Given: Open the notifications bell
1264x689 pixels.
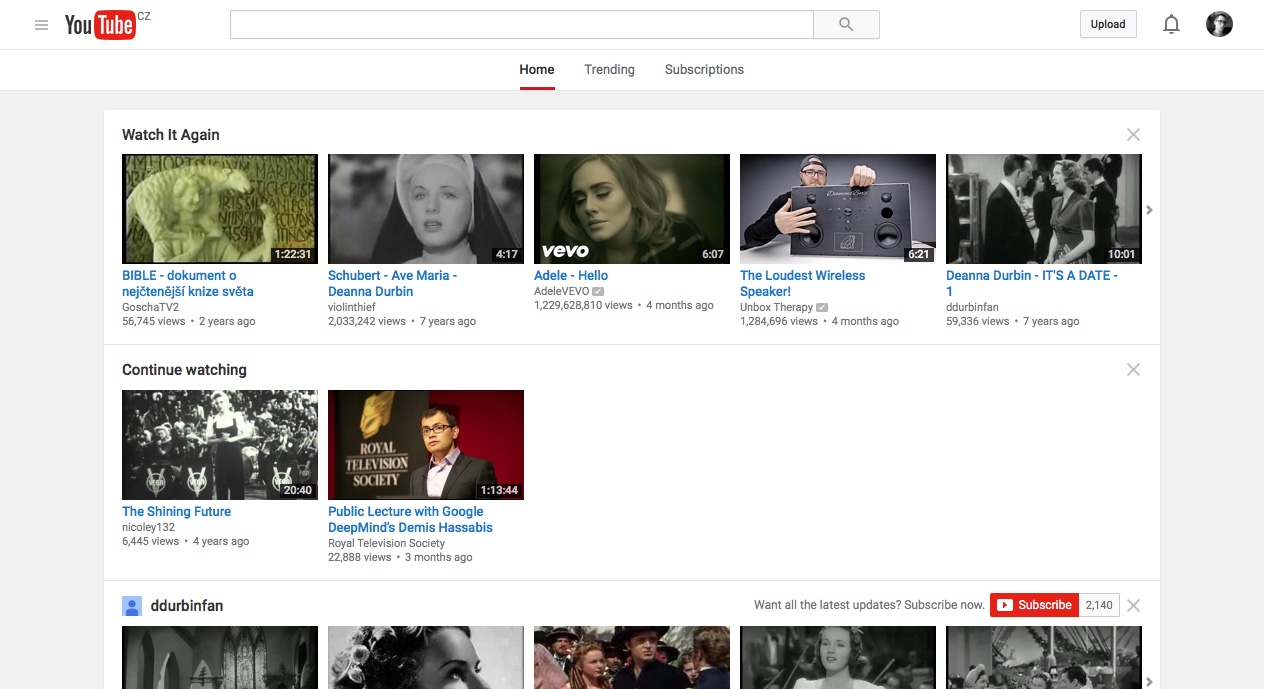Looking at the screenshot, I should coord(1171,25).
